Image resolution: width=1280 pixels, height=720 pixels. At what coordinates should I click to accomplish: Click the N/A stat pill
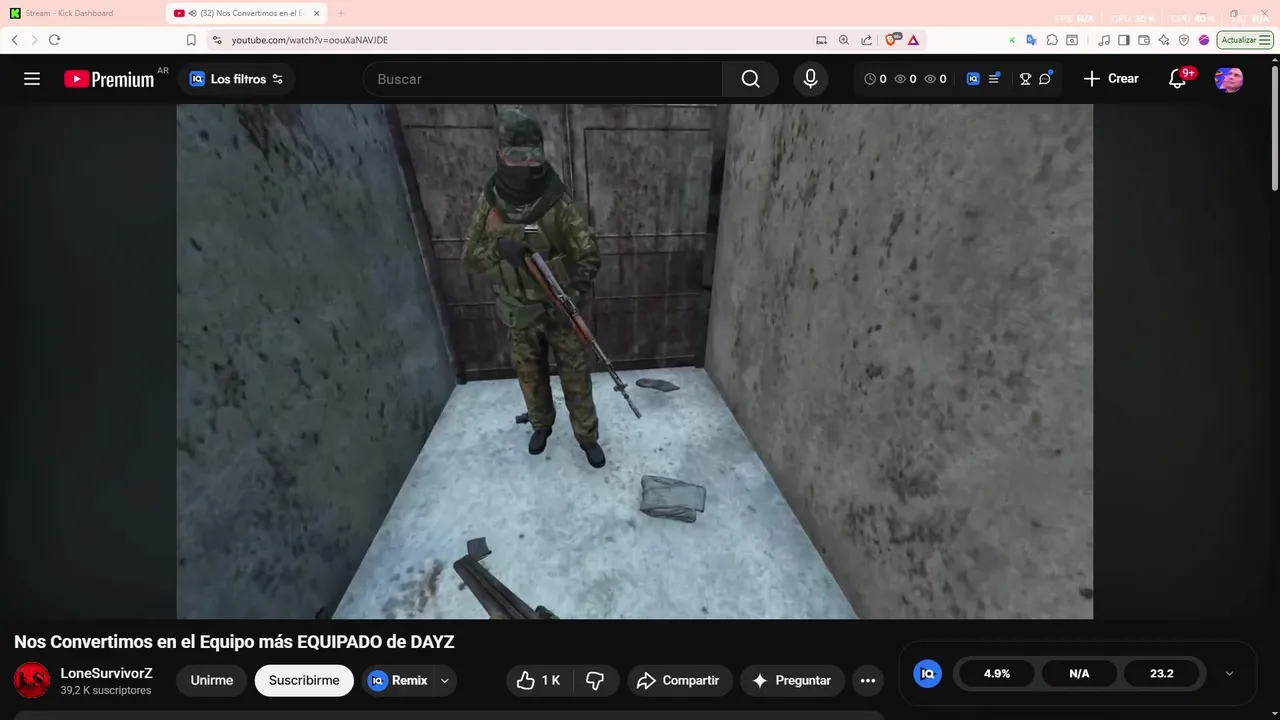[1079, 674]
